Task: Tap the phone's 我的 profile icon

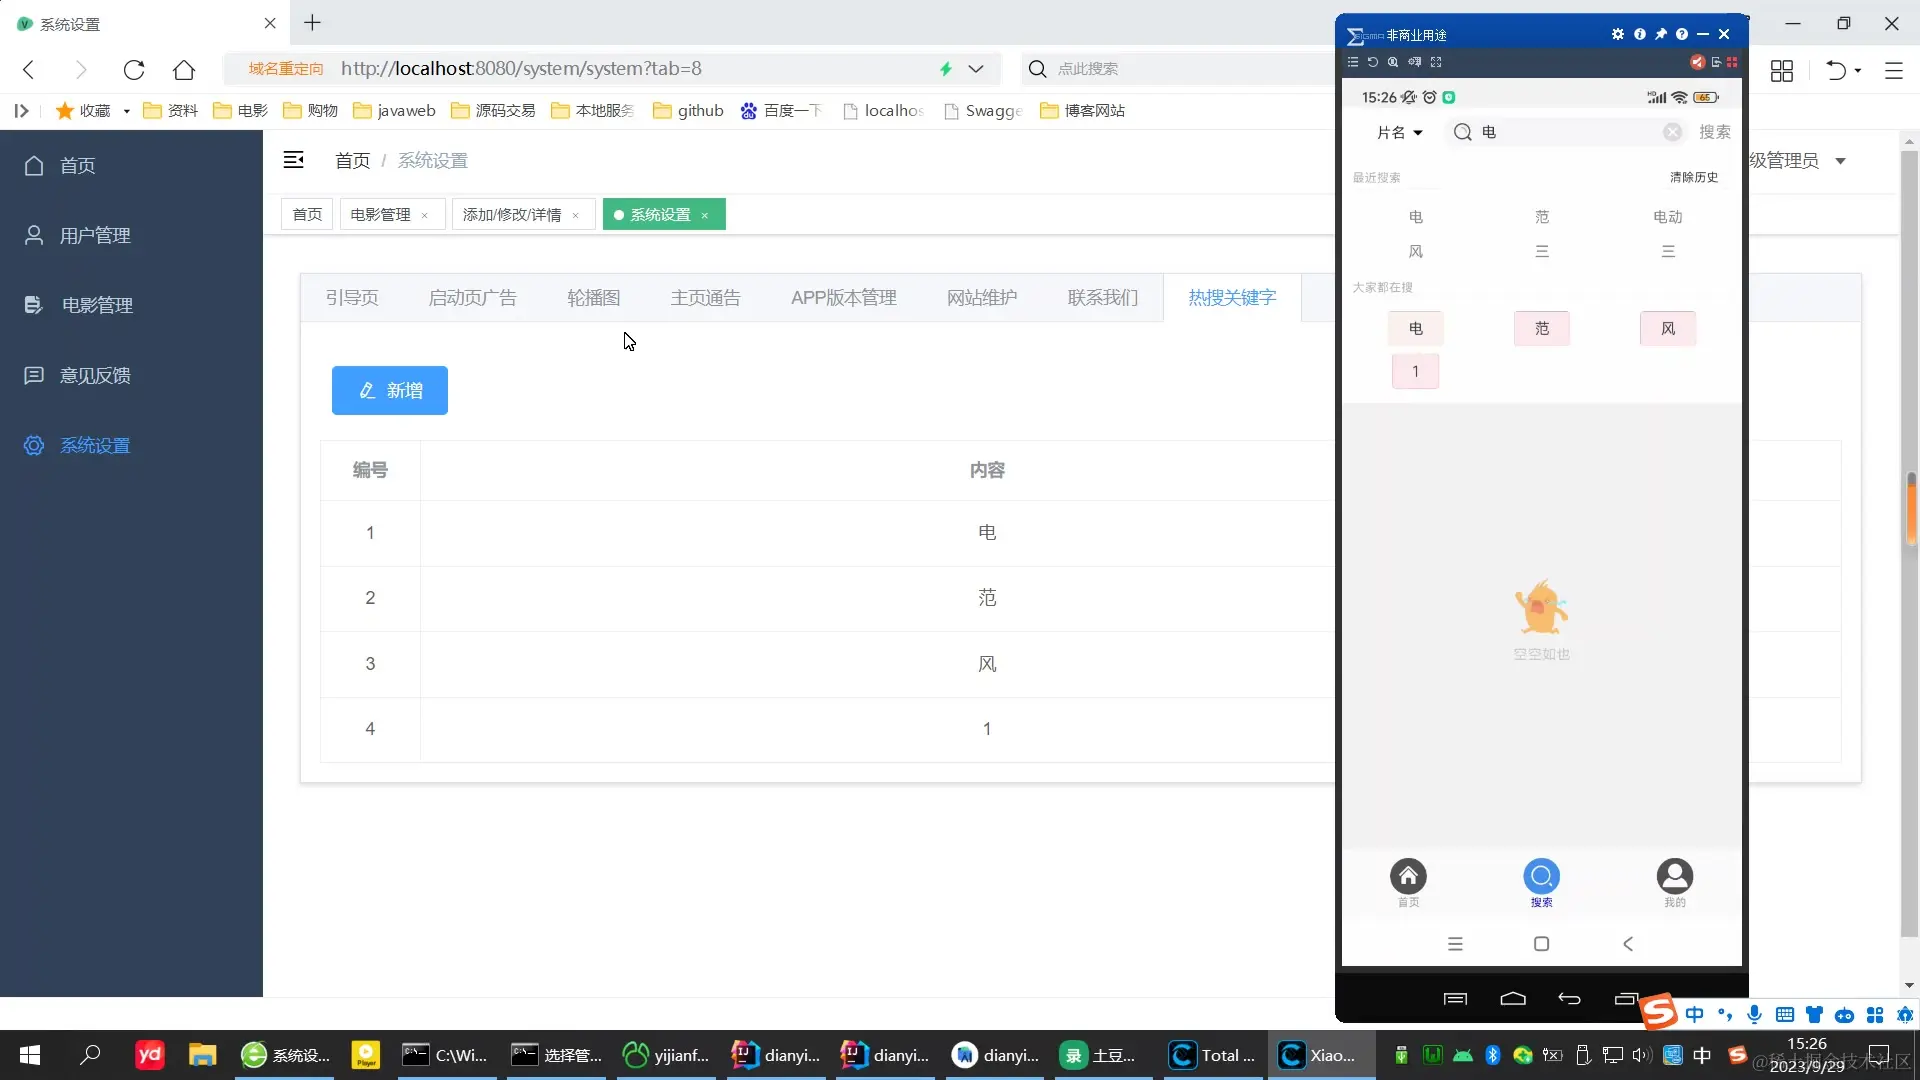Action: [x=1674, y=877]
